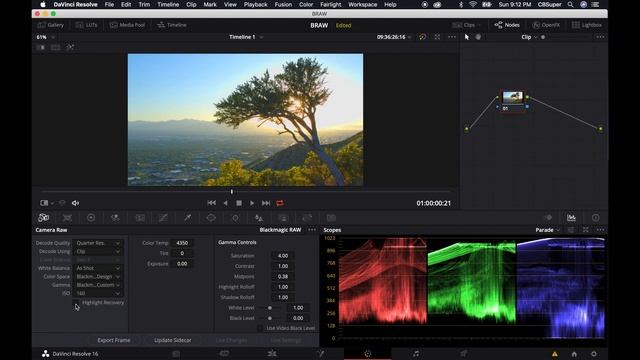Viewport: 640px width, 360px height.
Task: Open the Trim menu
Action: [144, 4]
